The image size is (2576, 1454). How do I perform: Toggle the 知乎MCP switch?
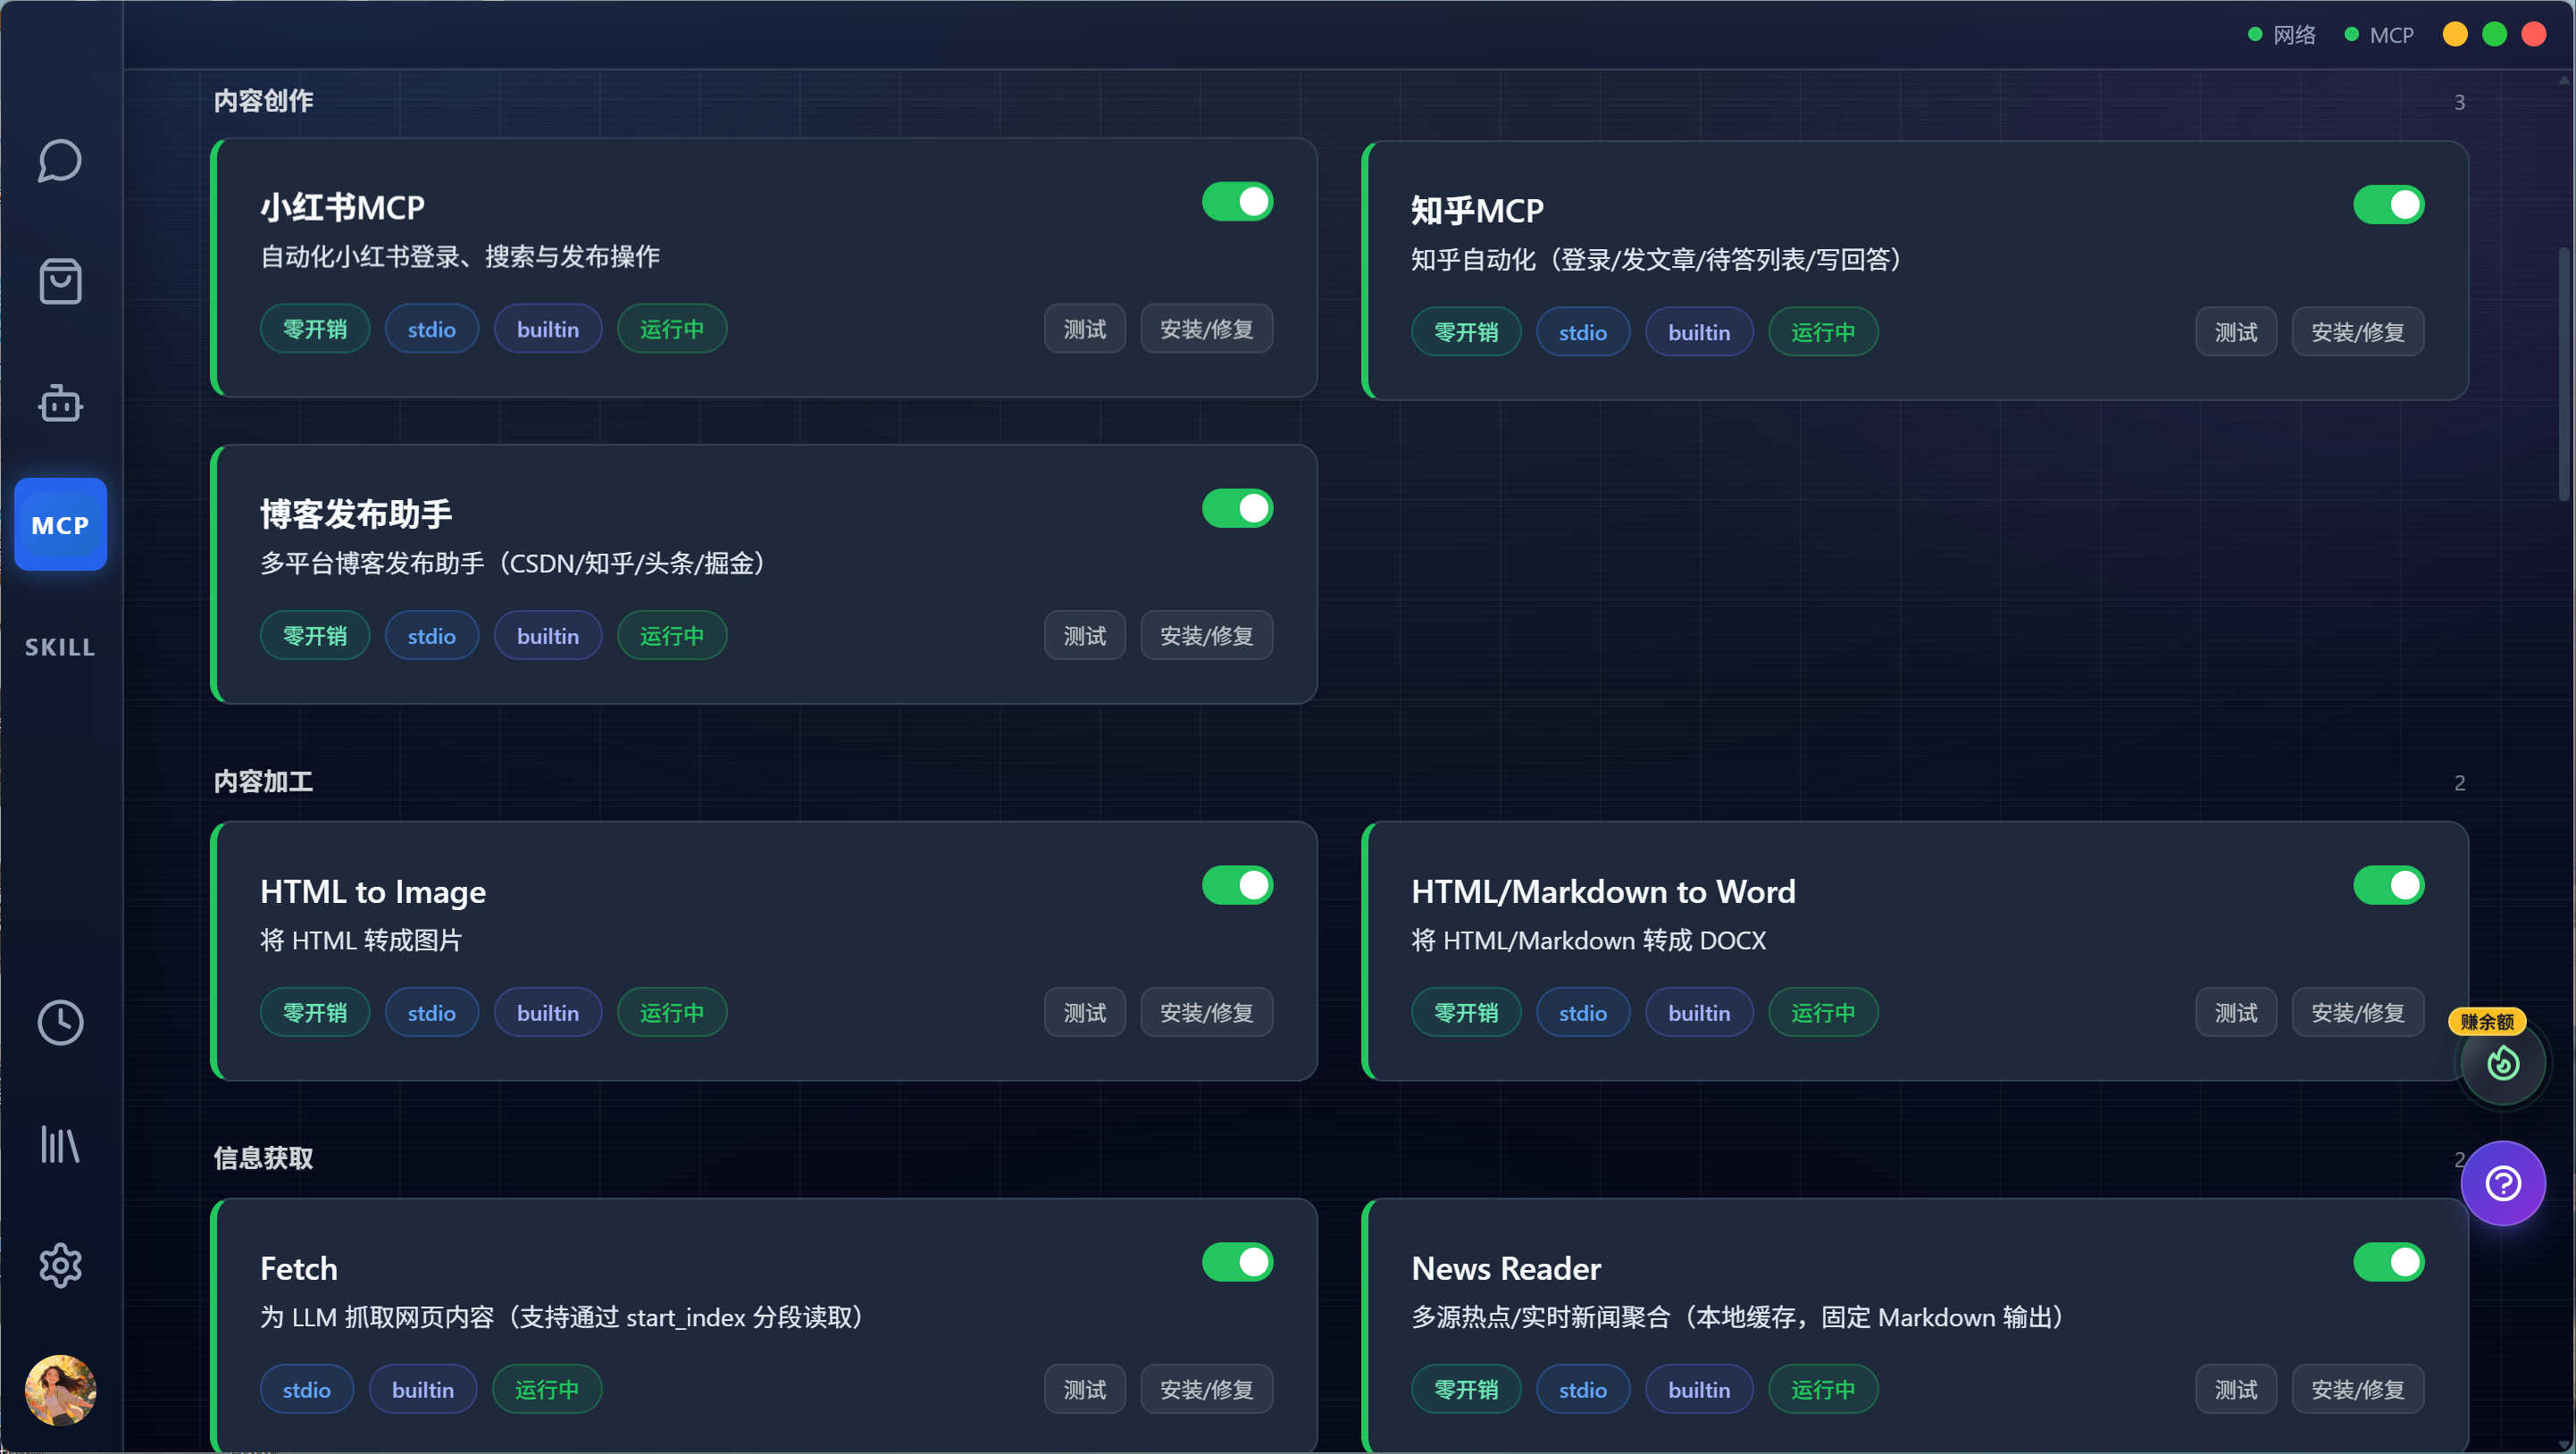tap(2388, 204)
